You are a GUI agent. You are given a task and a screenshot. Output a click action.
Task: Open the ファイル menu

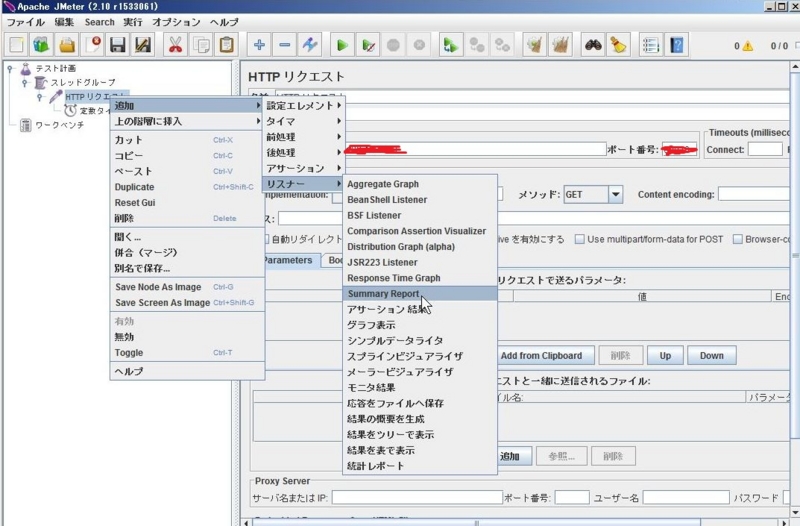(26, 22)
